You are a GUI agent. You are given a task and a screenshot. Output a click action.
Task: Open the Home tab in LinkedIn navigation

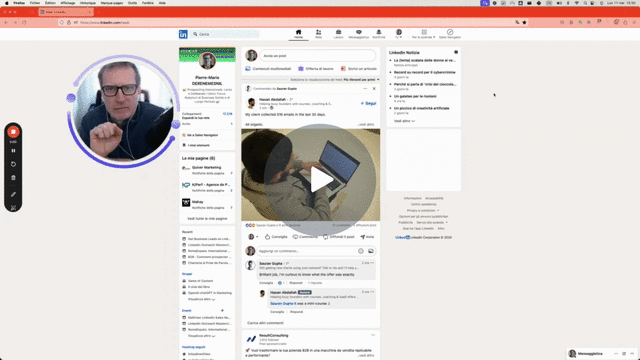point(298,34)
